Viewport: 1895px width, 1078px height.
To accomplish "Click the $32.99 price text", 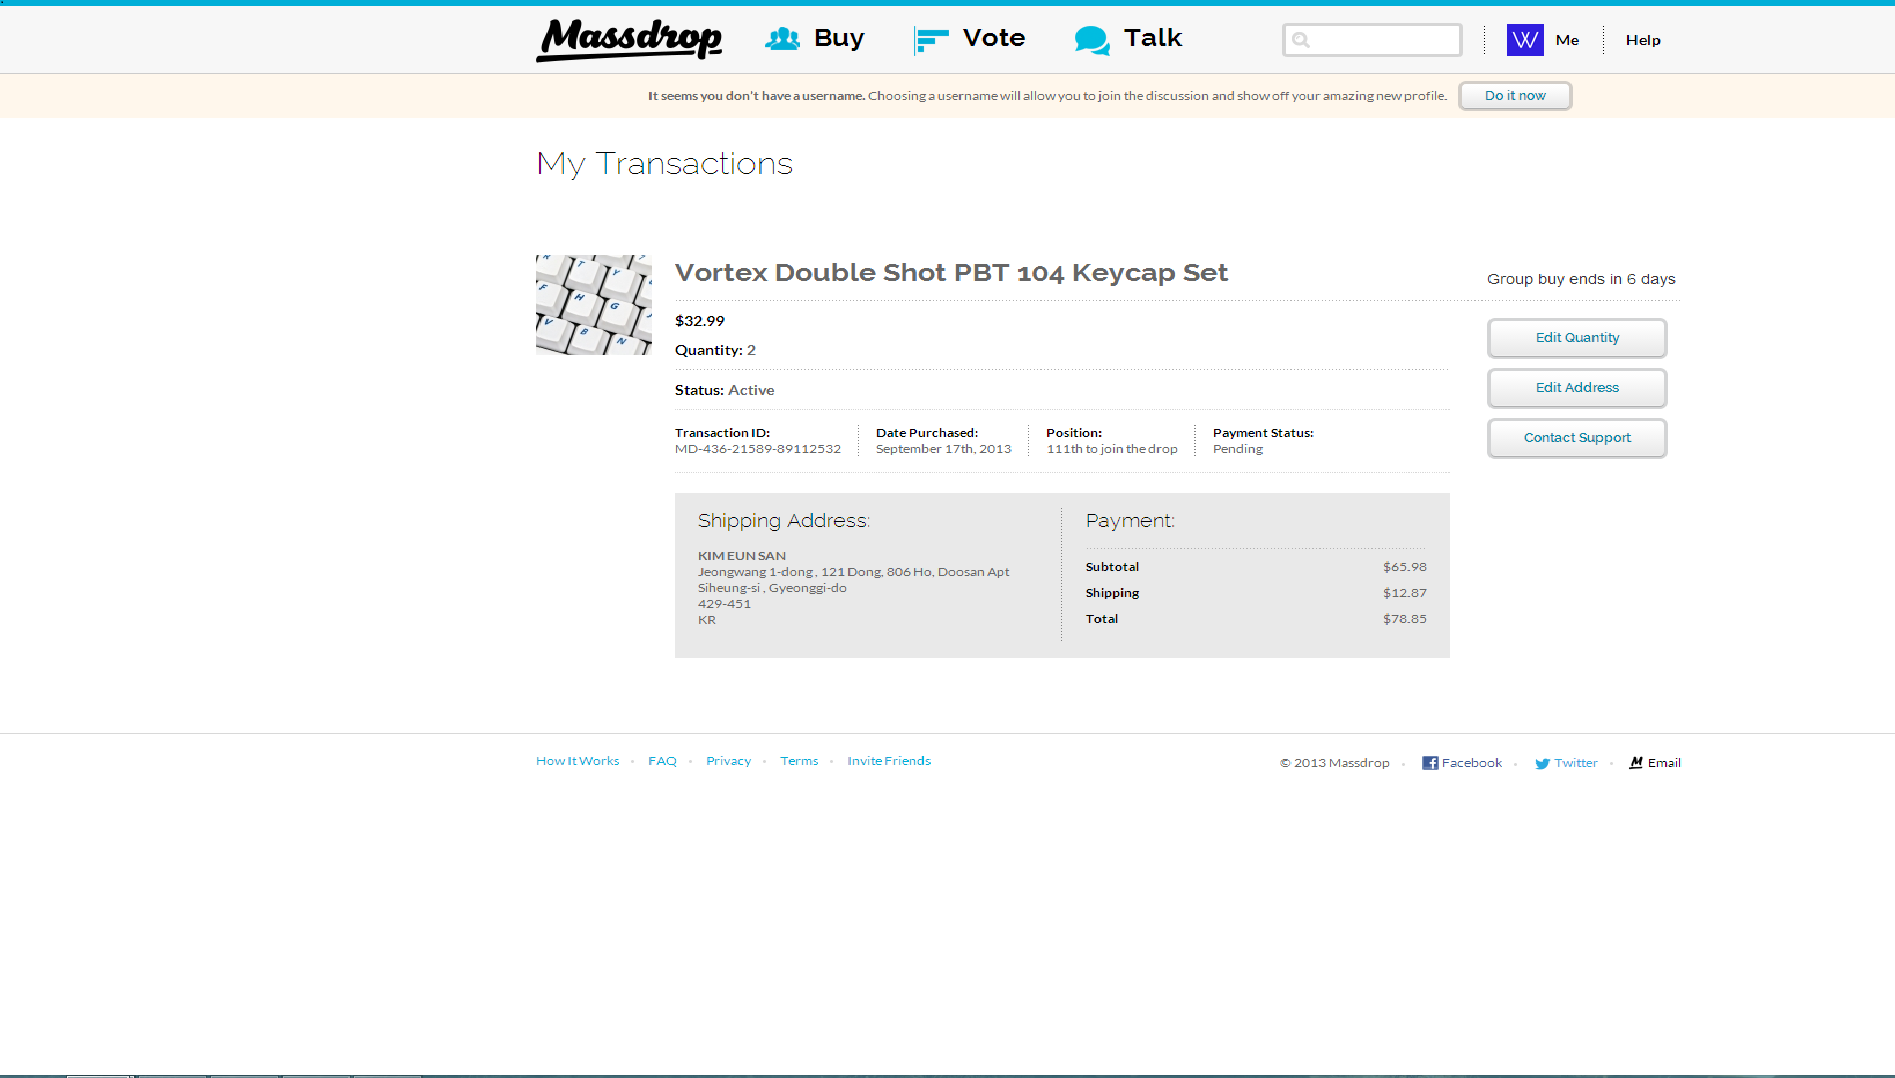I will (700, 321).
